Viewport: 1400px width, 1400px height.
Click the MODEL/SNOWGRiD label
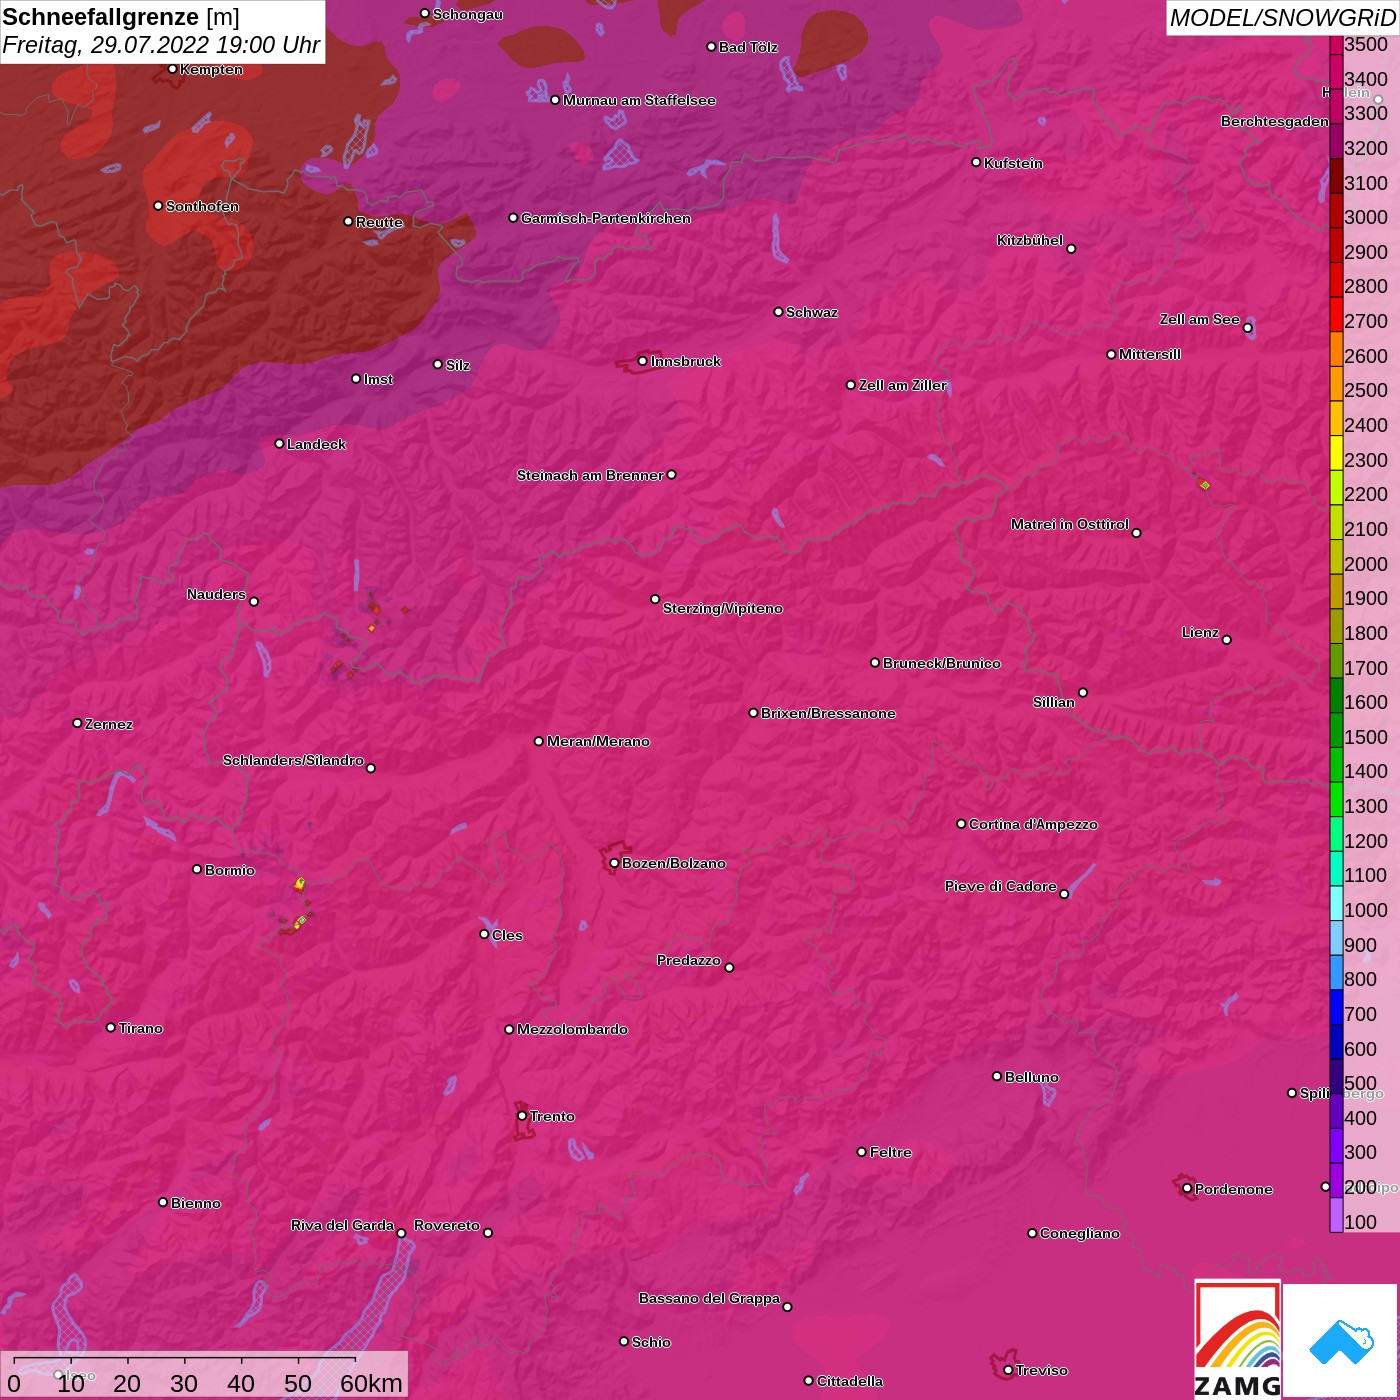(x=1282, y=18)
